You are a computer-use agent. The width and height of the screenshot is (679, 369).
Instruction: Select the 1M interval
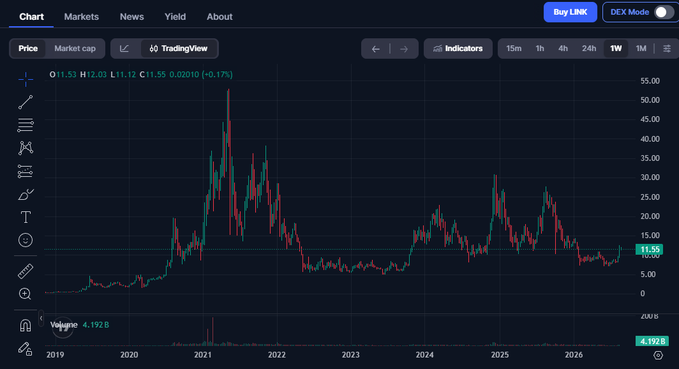[641, 49]
